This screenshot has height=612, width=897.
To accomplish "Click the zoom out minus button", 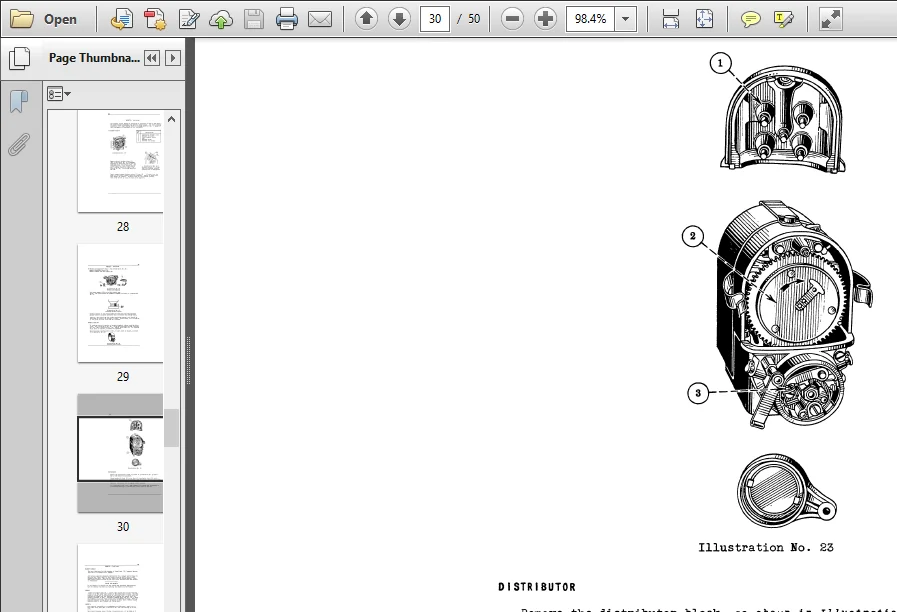I will coord(513,19).
